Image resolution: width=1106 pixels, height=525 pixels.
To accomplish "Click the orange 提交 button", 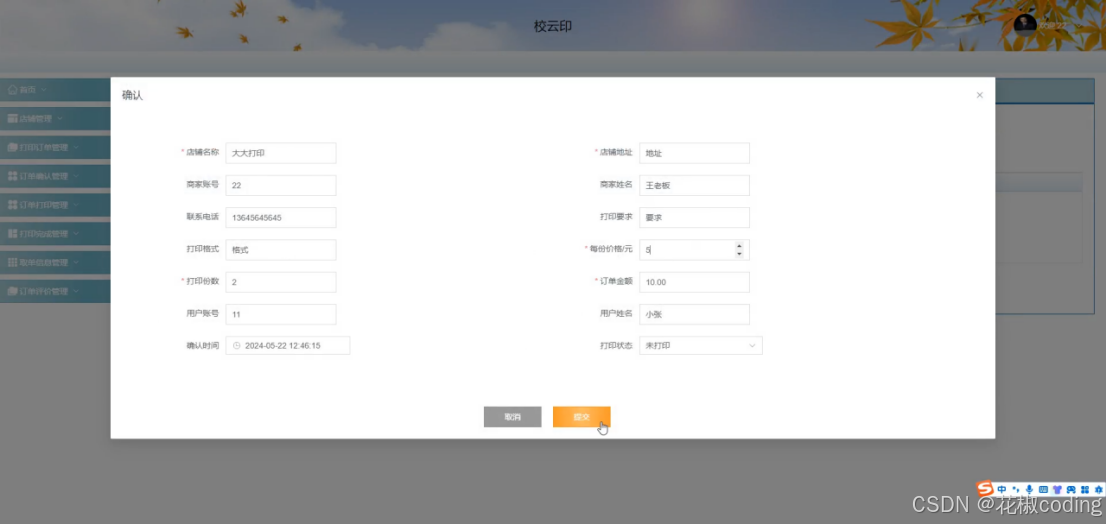I will (581, 417).
